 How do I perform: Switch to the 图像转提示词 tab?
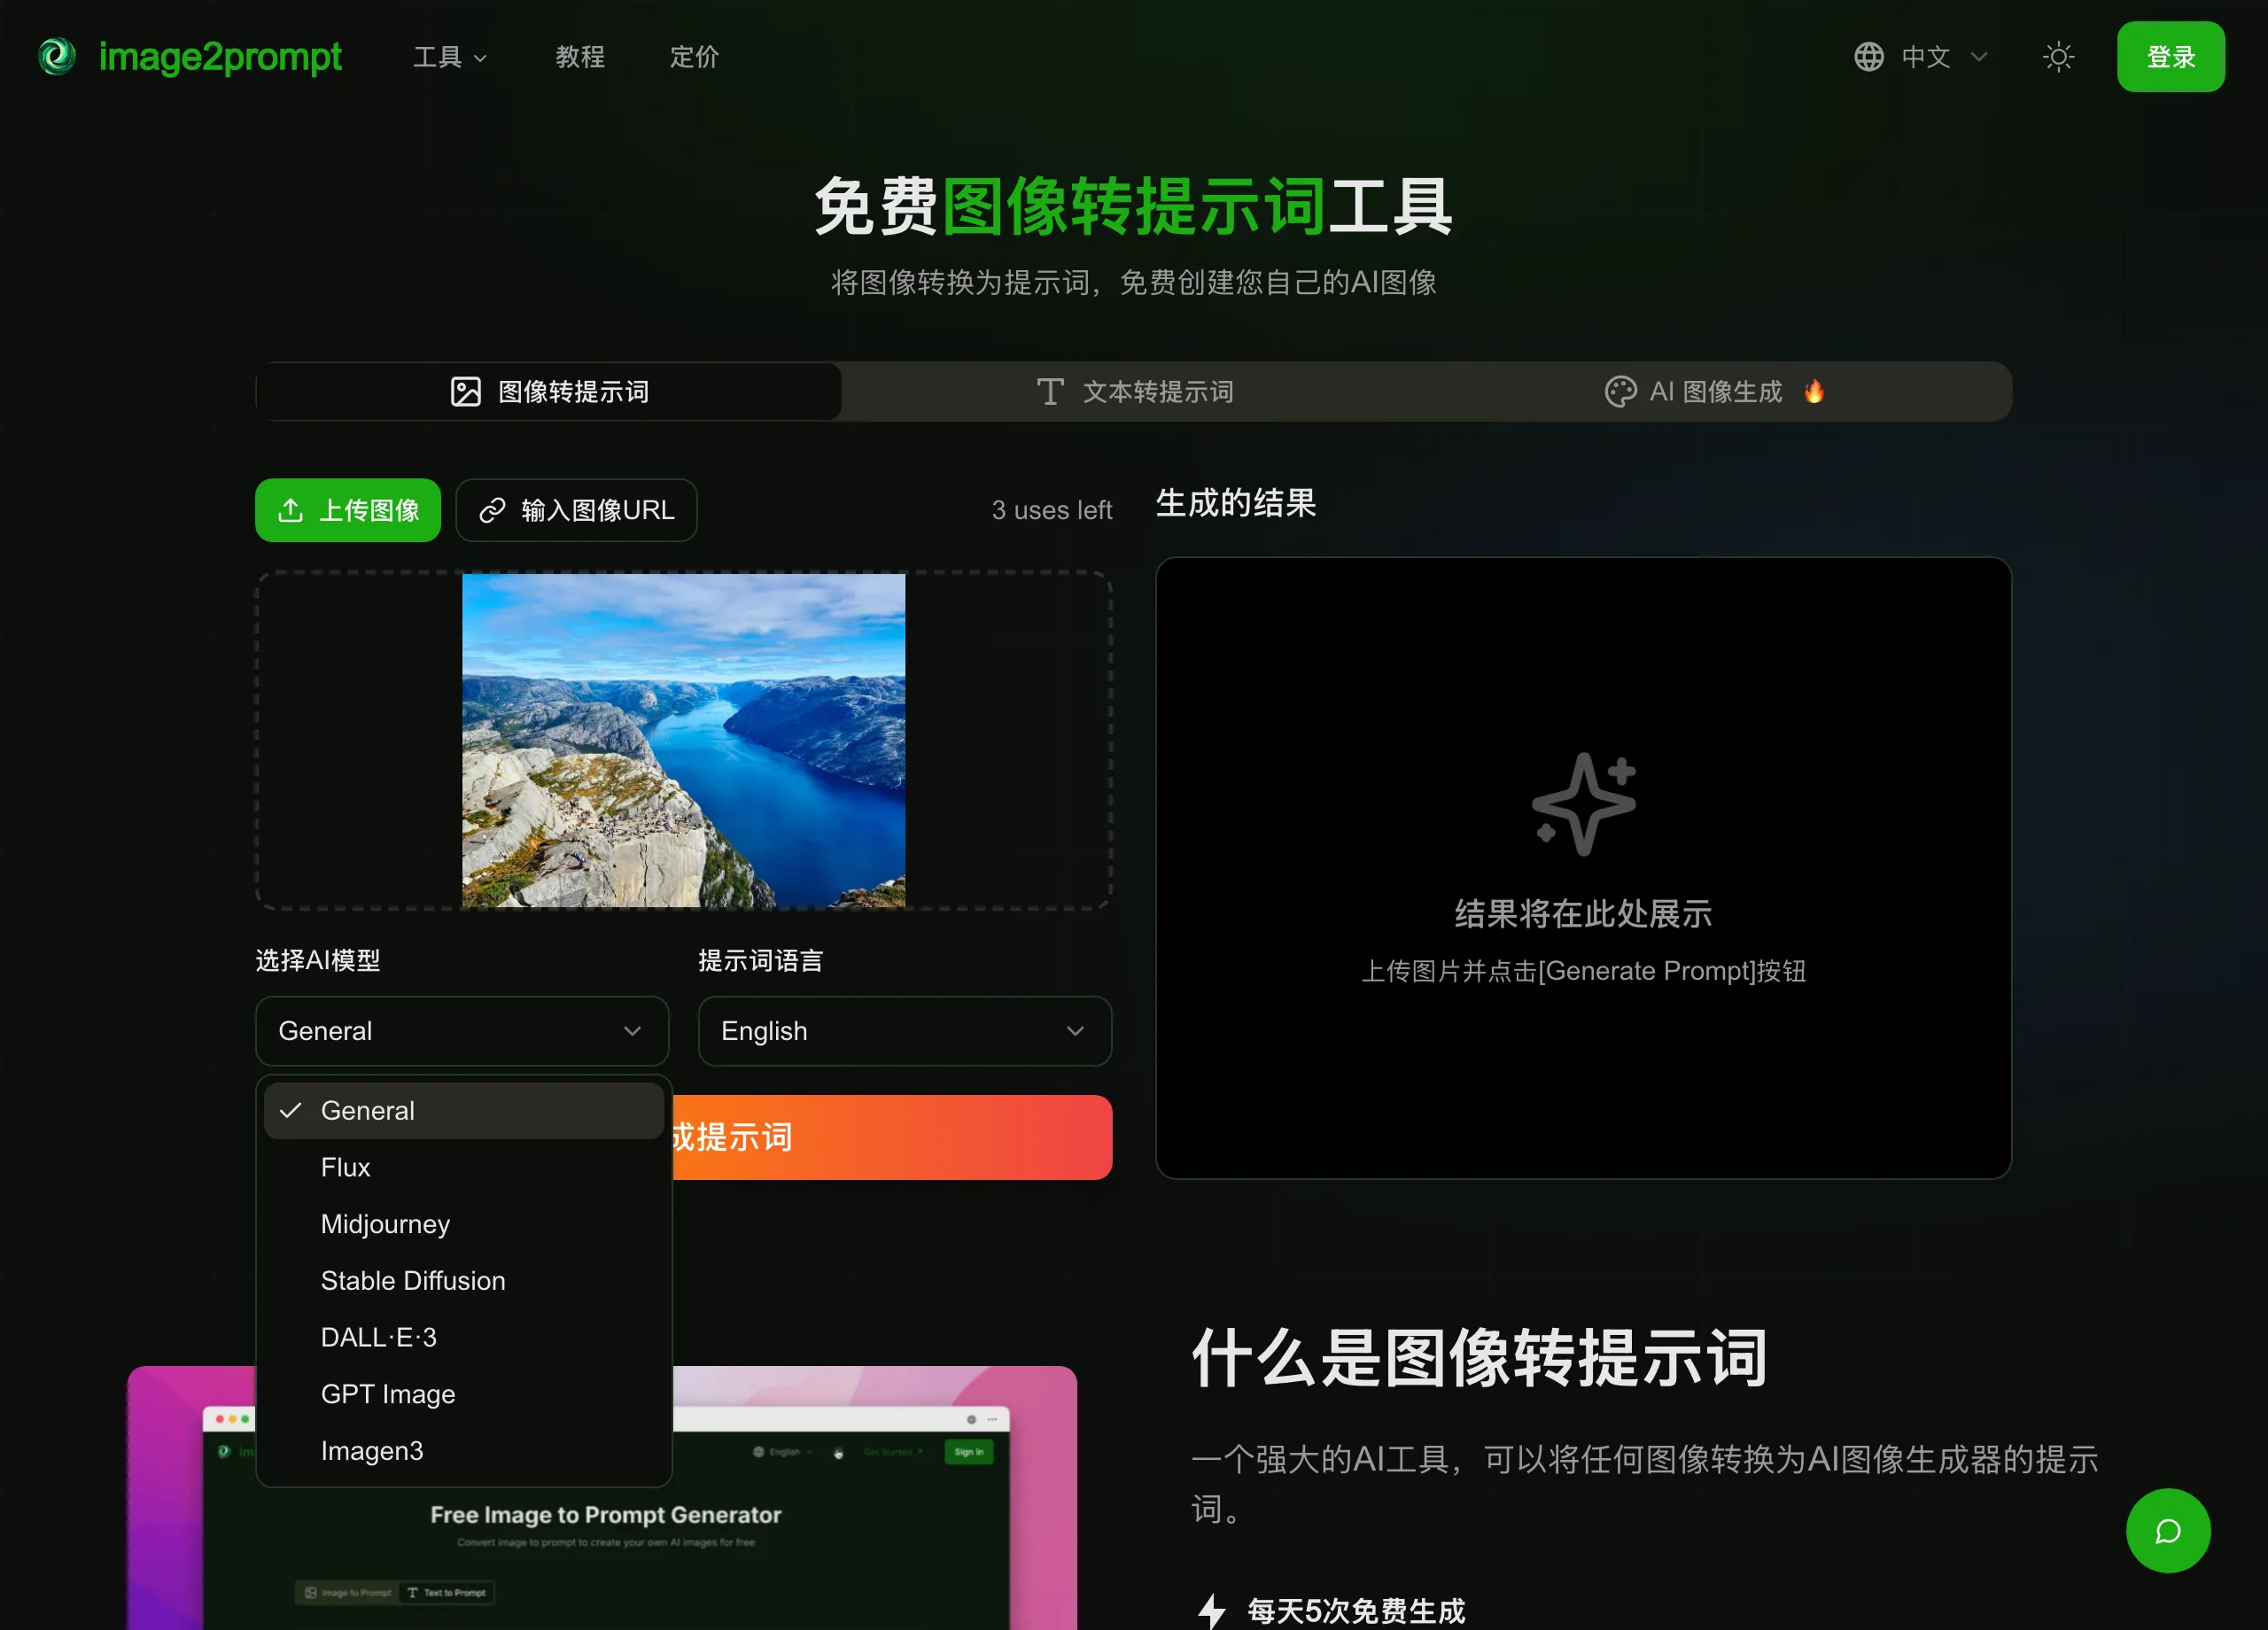pyautogui.click(x=549, y=392)
